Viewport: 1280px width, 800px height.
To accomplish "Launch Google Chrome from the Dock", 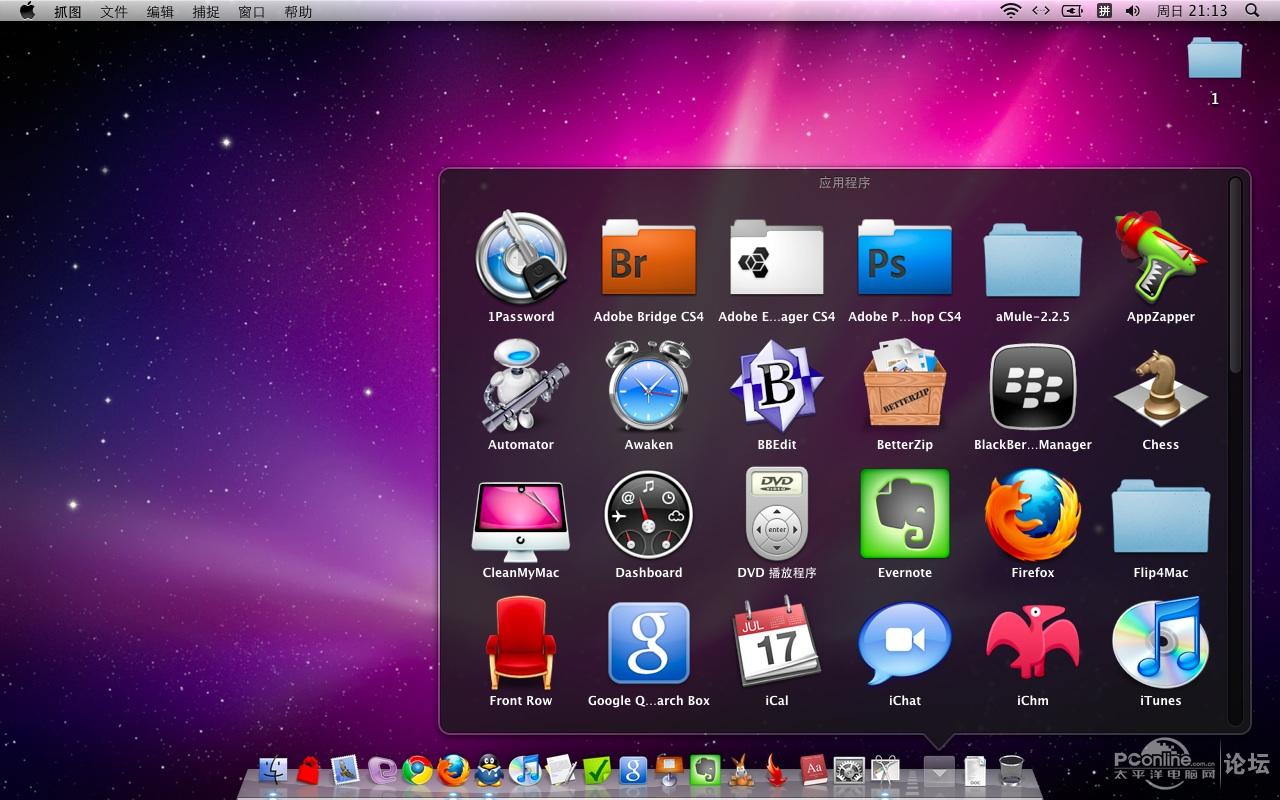I will (417, 770).
